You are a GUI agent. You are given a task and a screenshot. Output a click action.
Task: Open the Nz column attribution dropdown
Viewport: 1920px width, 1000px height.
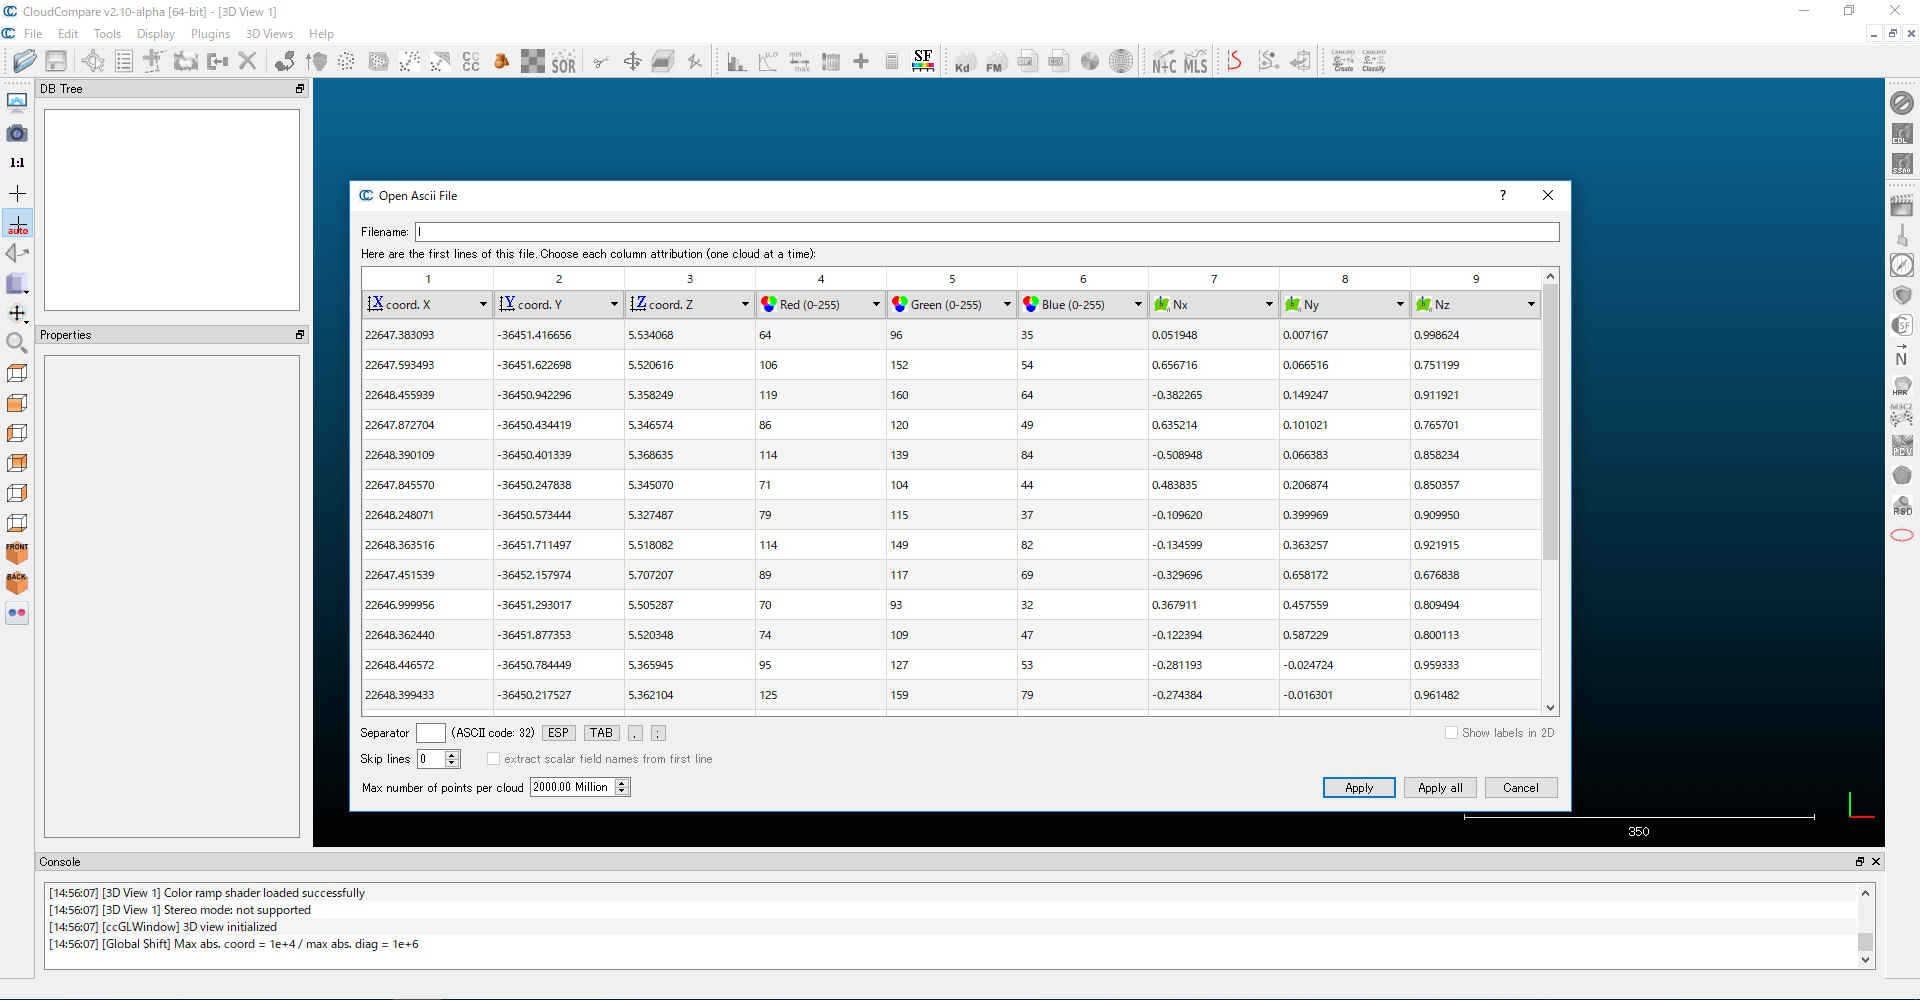1476,304
